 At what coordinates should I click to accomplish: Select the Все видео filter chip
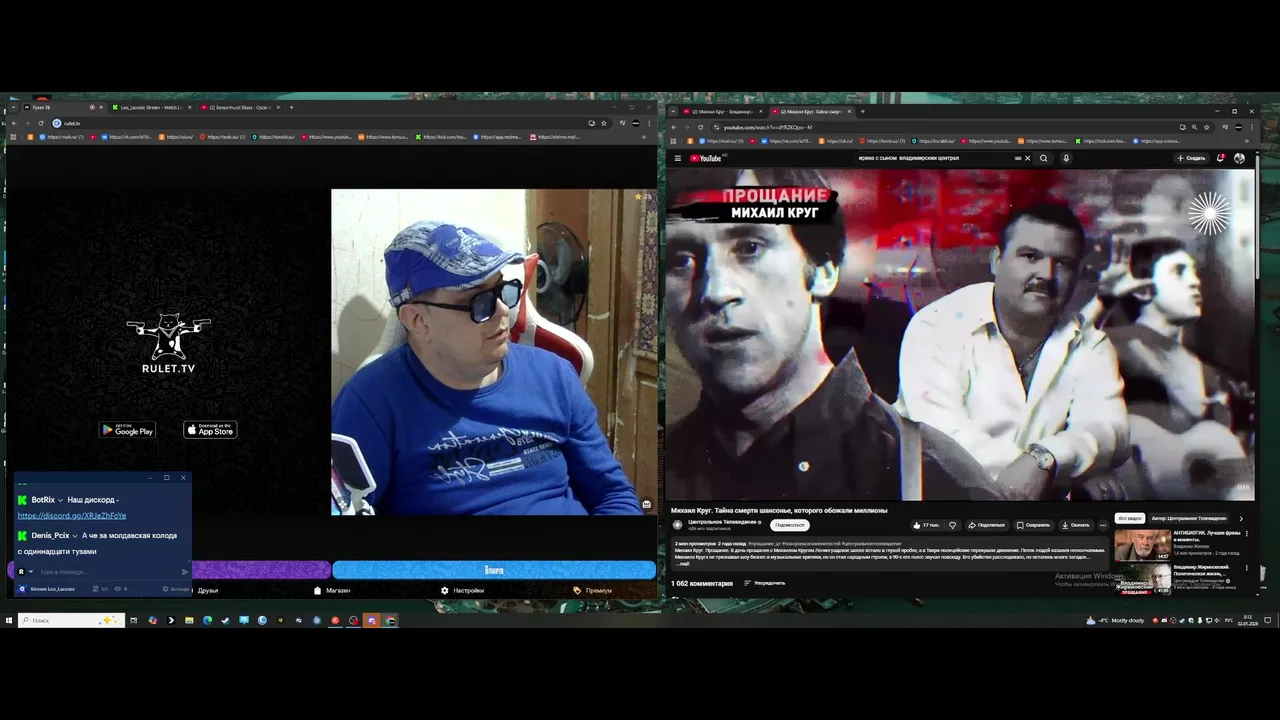[x=1130, y=518]
